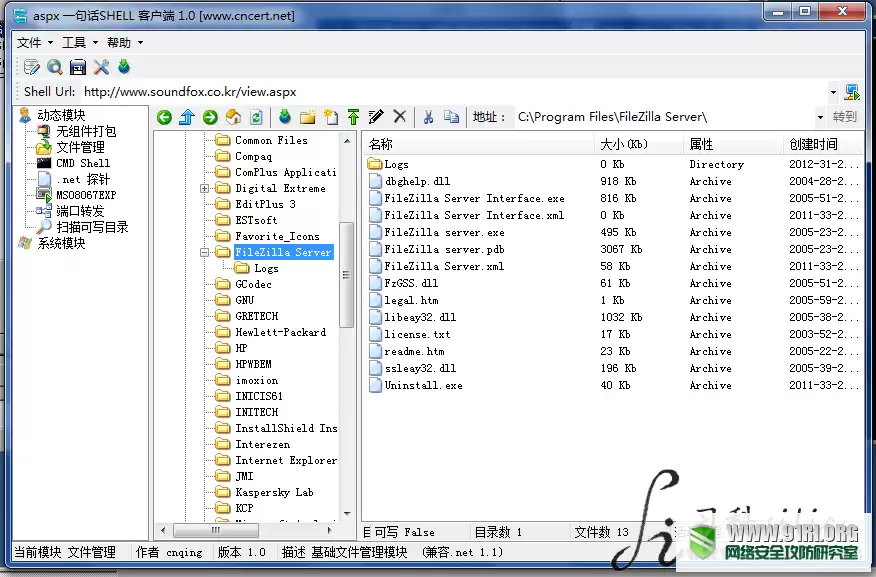Go back with the green back arrow
876x577 pixels.
pos(164,116)
